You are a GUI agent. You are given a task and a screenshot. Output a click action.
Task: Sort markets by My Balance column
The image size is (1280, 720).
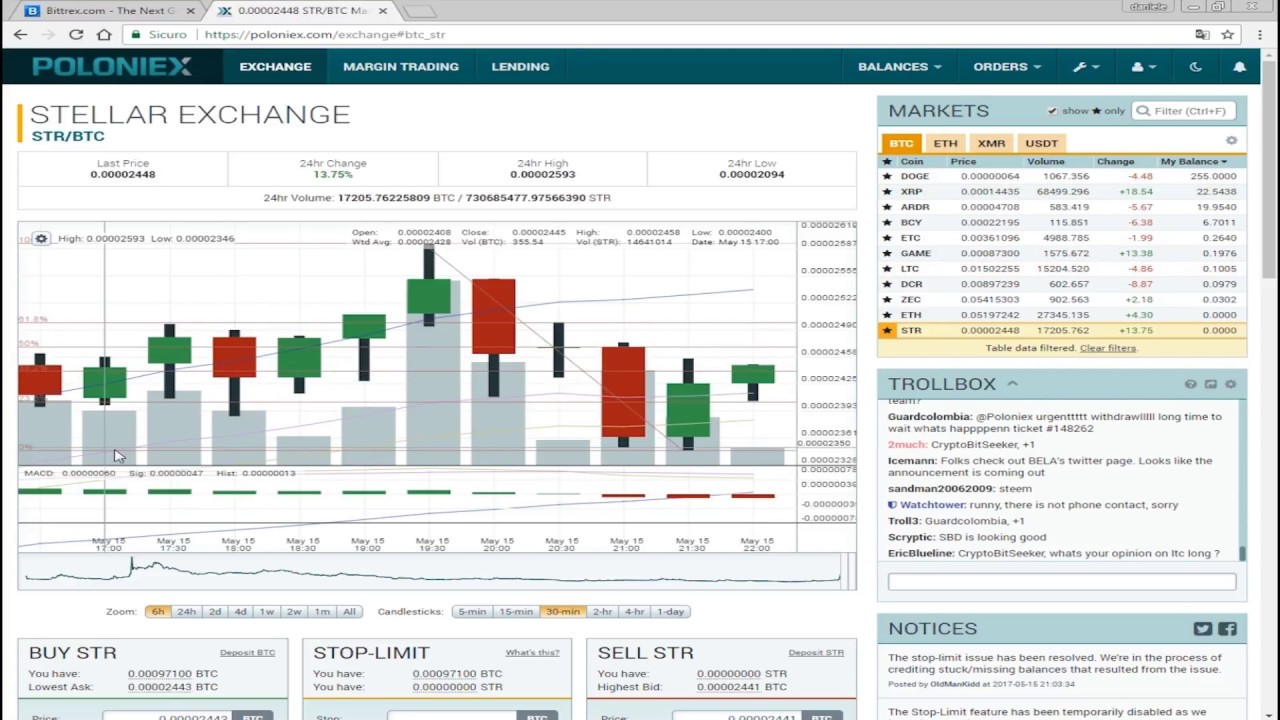[x=1193, y=161]
